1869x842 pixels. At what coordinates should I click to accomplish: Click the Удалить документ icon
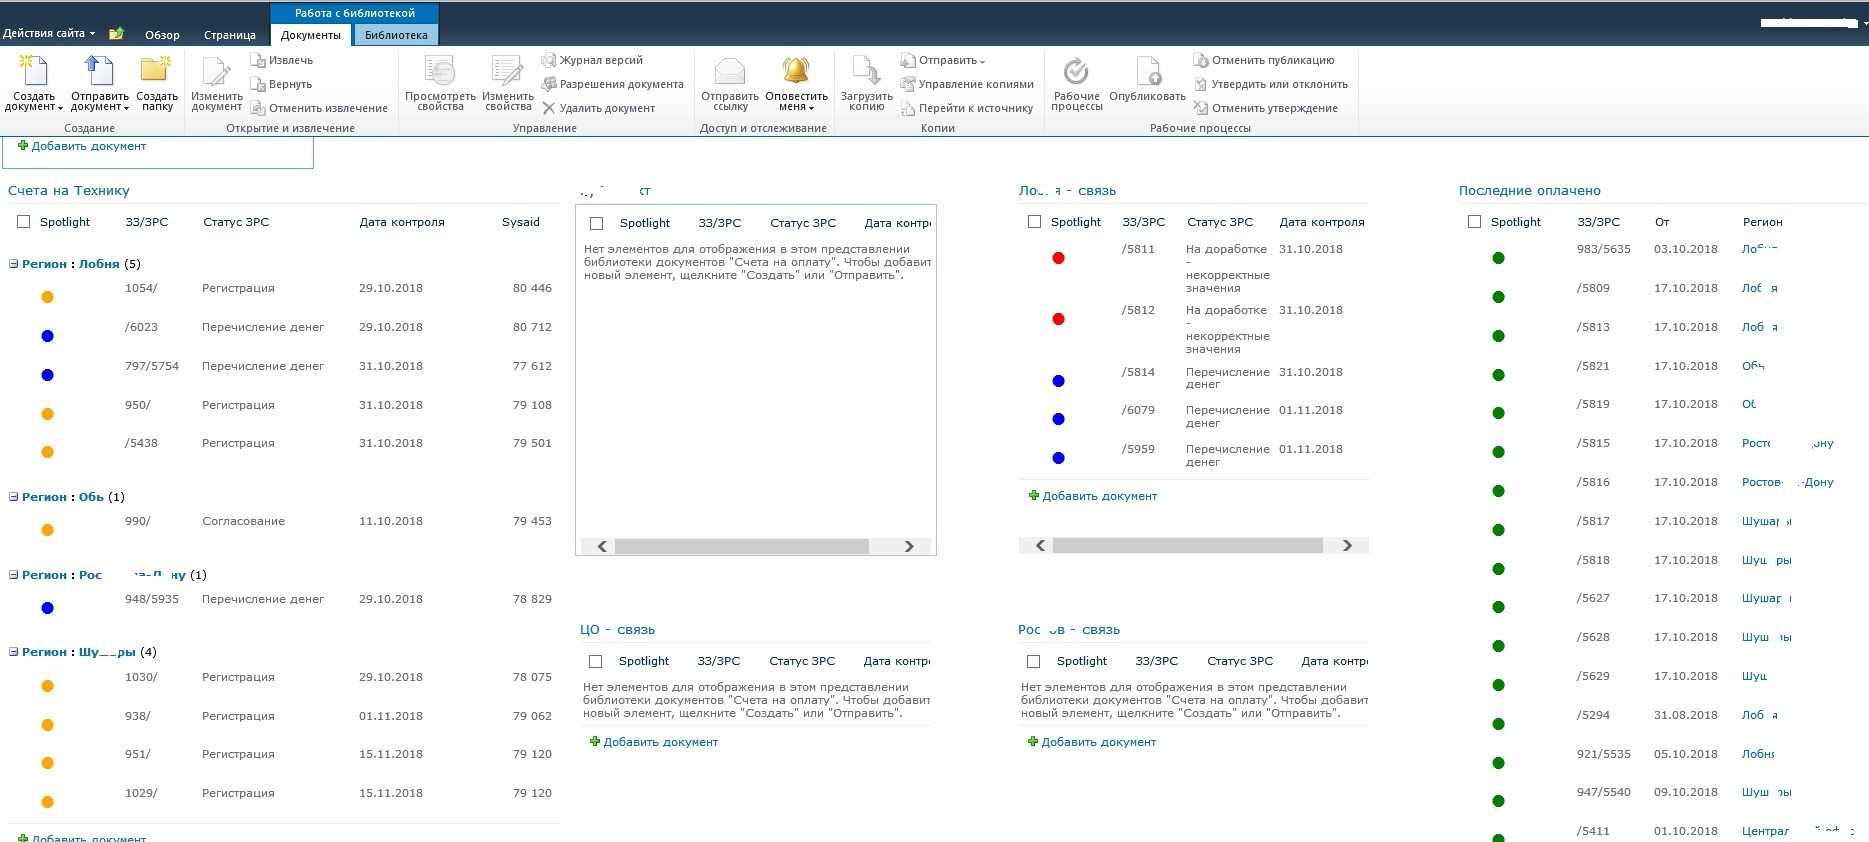(x=548, y=108)
